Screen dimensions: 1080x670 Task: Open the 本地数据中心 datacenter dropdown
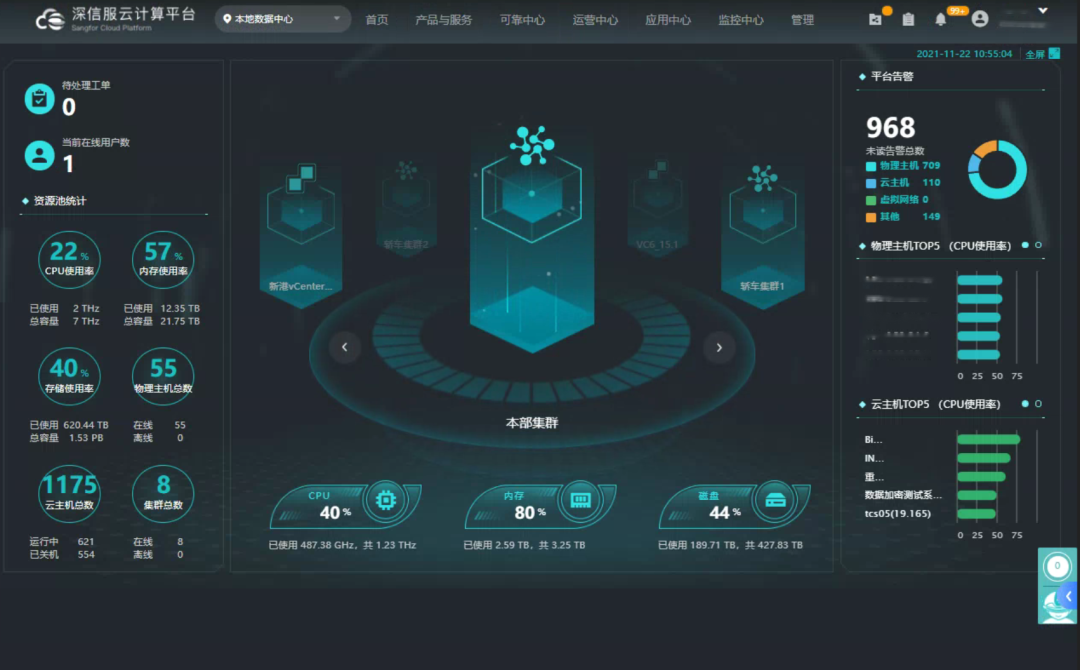283,19
